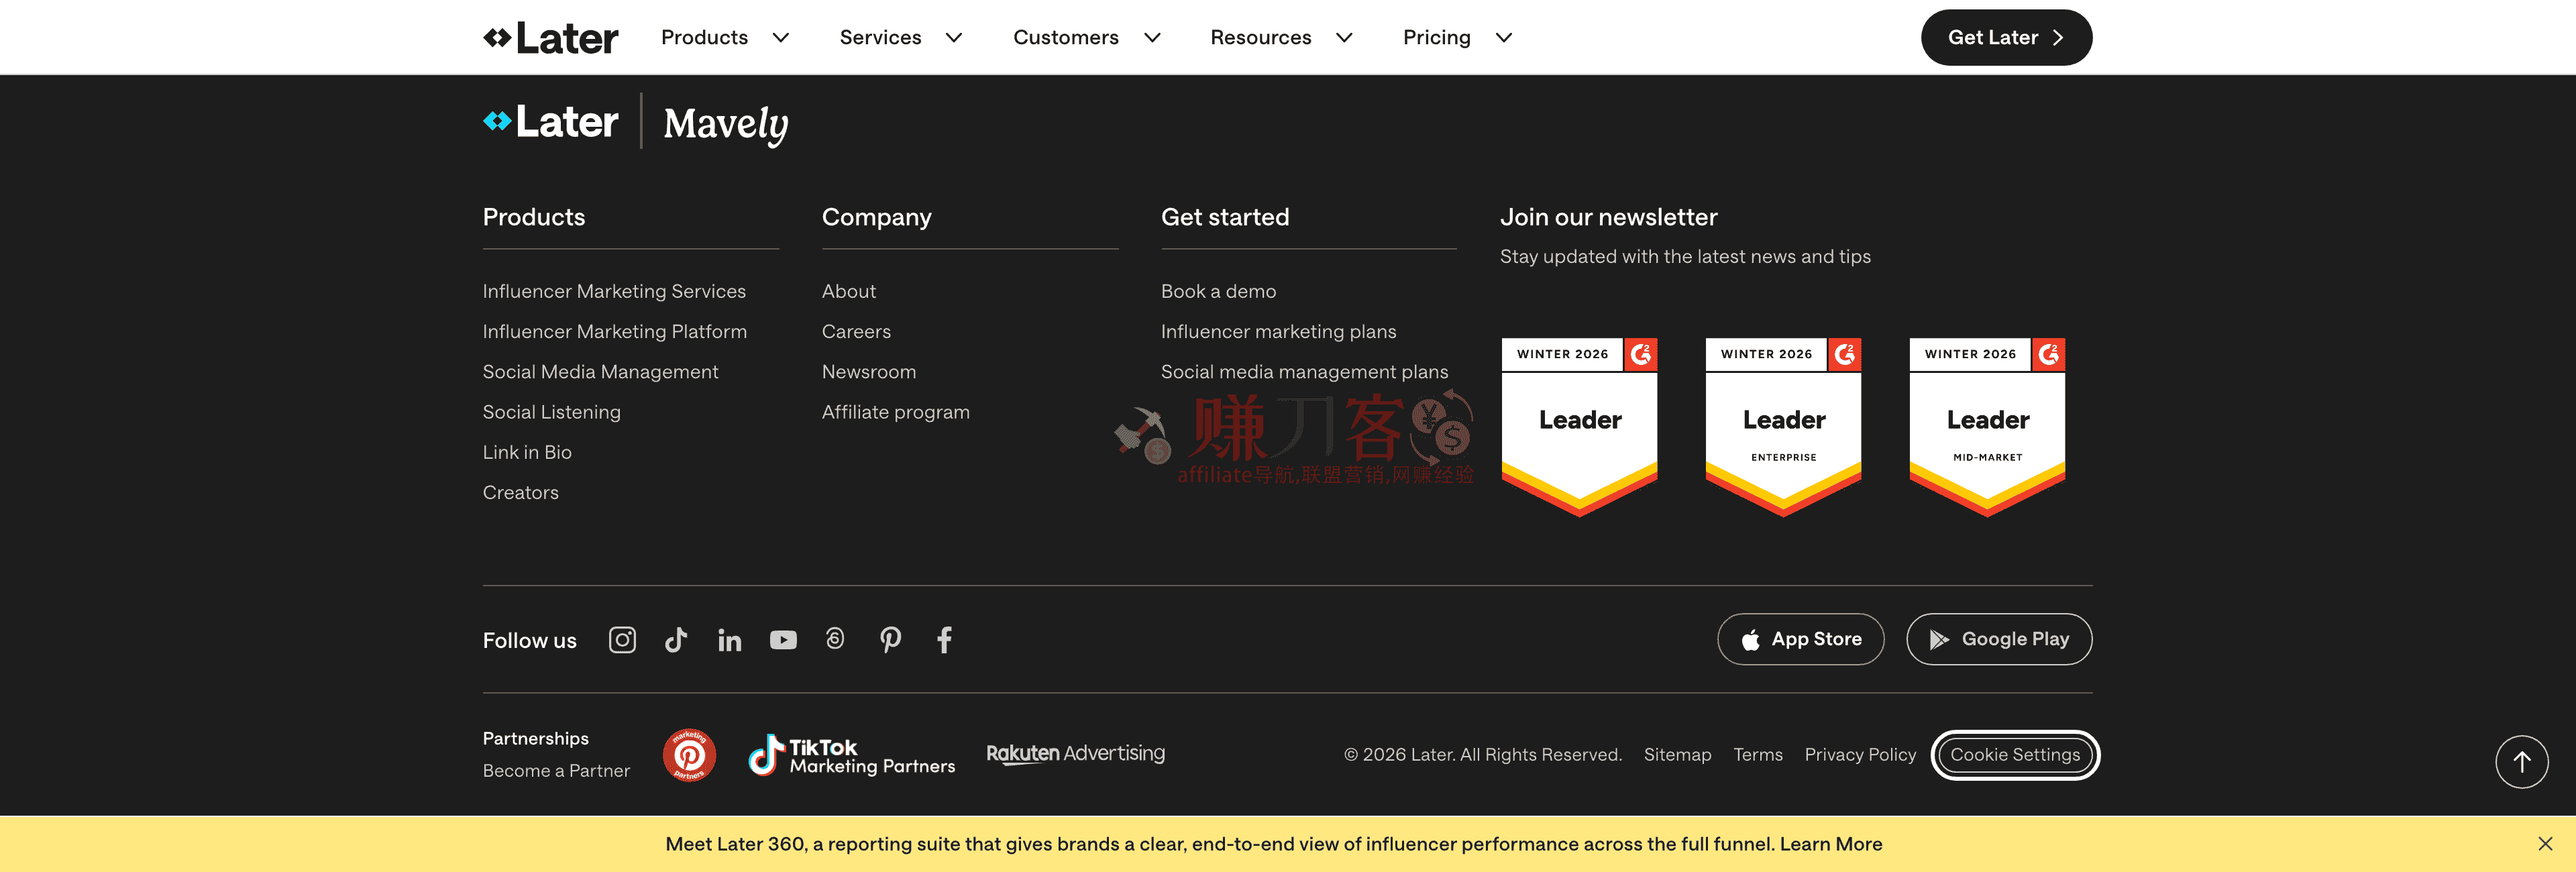Open Later's Threads profile icon
This screenshot has width=2576, height=872.
click(835, 639)
